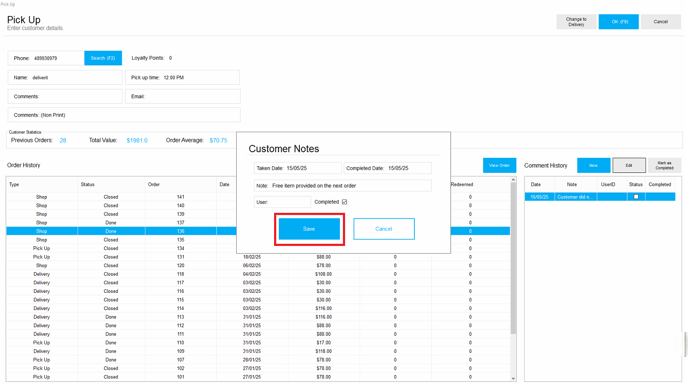Select order 135 row
Image resolution: width=688 pixels, height=387 pixels.
[x=258, y=240]
